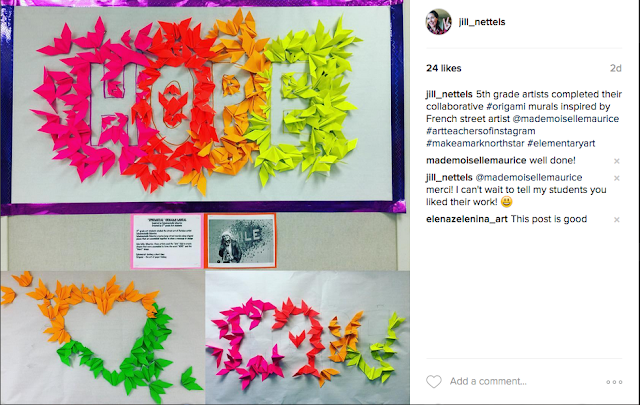640x405 pixels.
Task: Click the @mademoisellemaurice mention in the reply comment
Action: [529, 178]
